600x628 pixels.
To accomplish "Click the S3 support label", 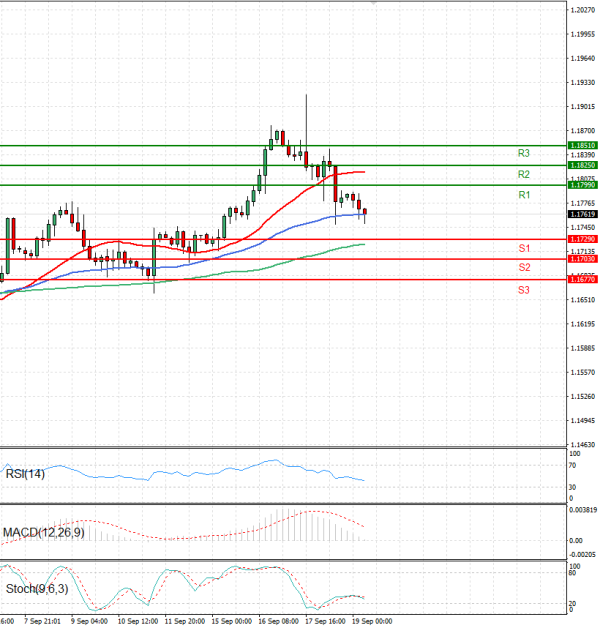I will [x=523, y=290].
